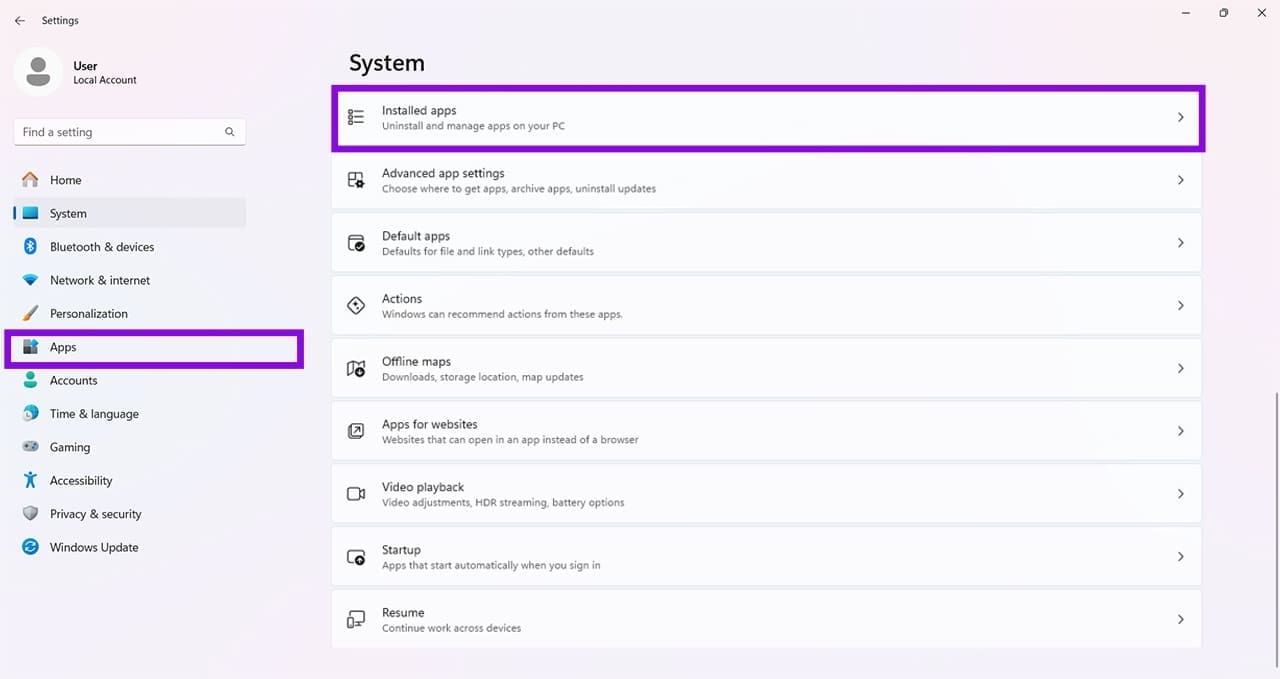The width and height of the screenshot is (1280, 679).
Task: Click the Accounts person icon
Action: click(x=30, y=380)
